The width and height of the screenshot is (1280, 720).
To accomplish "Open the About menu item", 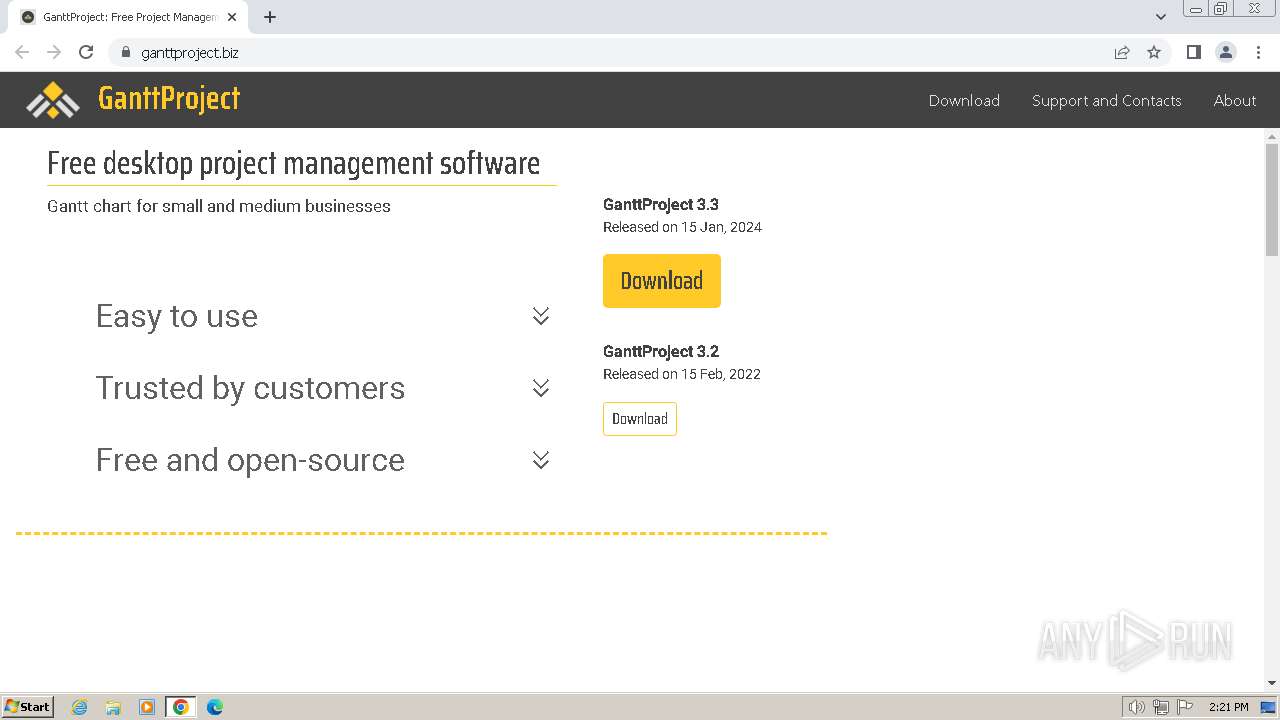I will (1235, 100).
